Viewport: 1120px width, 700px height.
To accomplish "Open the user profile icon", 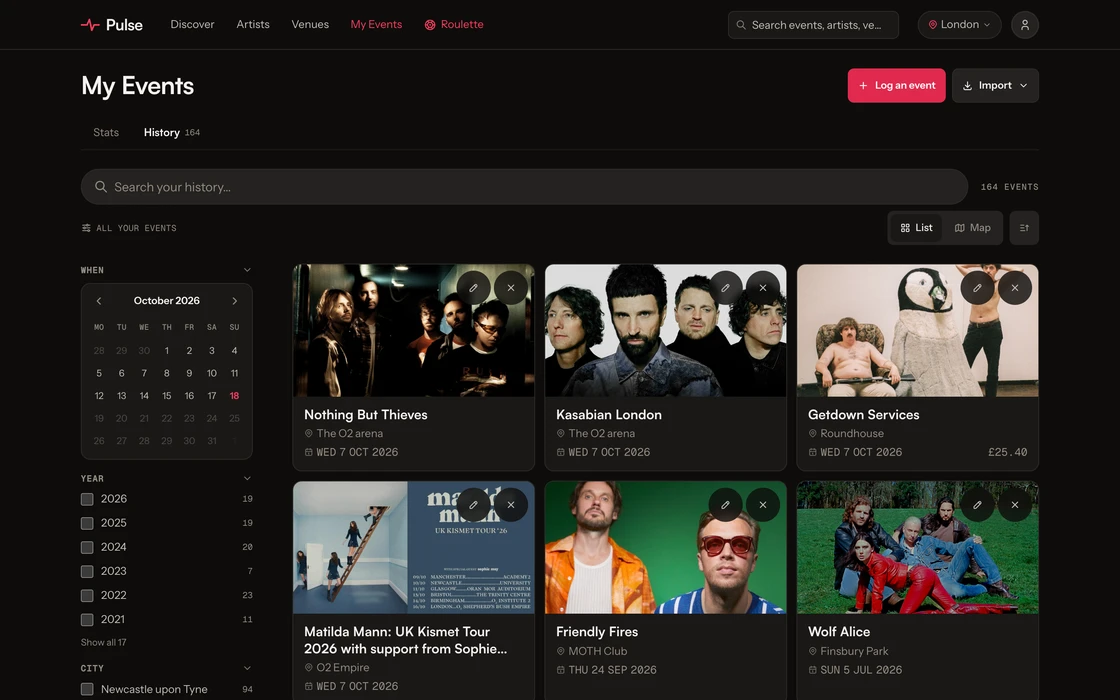I will [x=1024, y=25].
